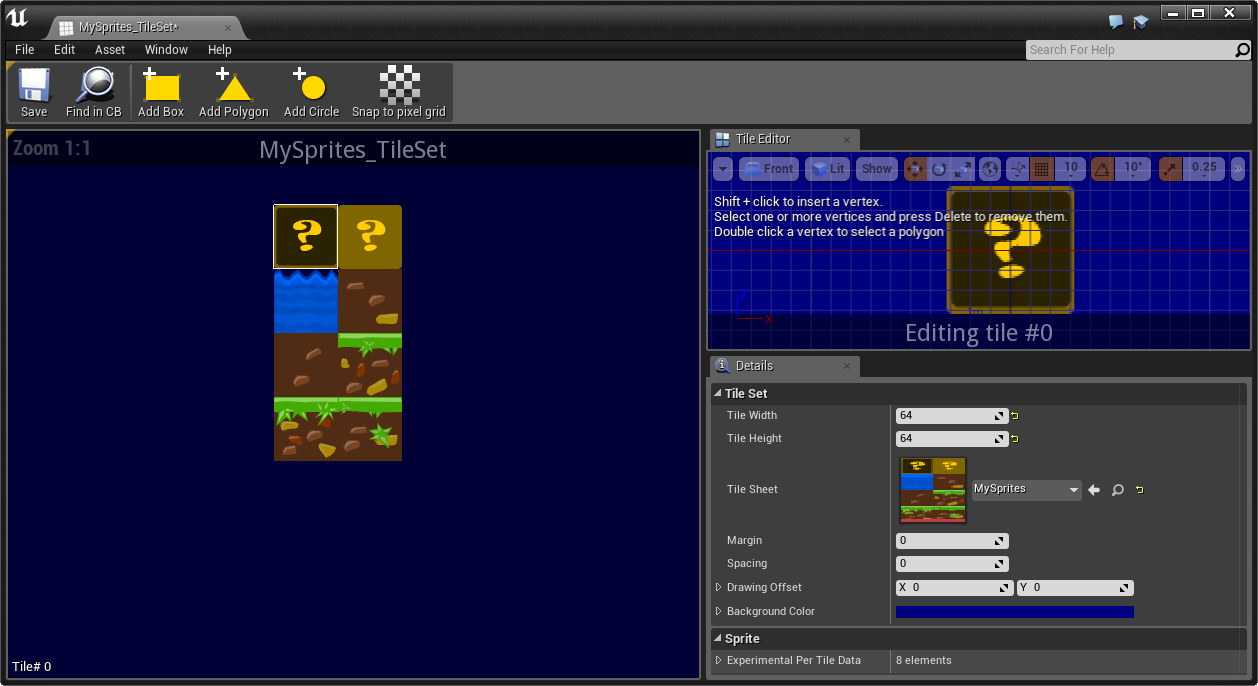
Task: Select the rotate gizmo mode
Action: pos(939,169)
